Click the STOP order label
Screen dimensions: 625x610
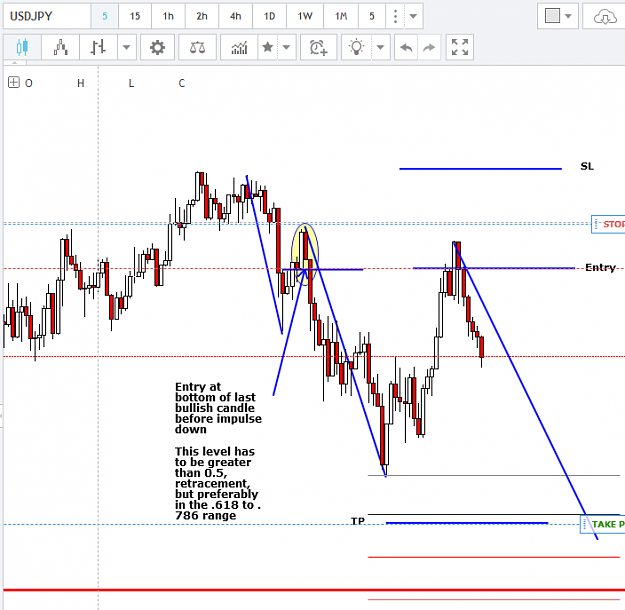click(x=608, y=224)
